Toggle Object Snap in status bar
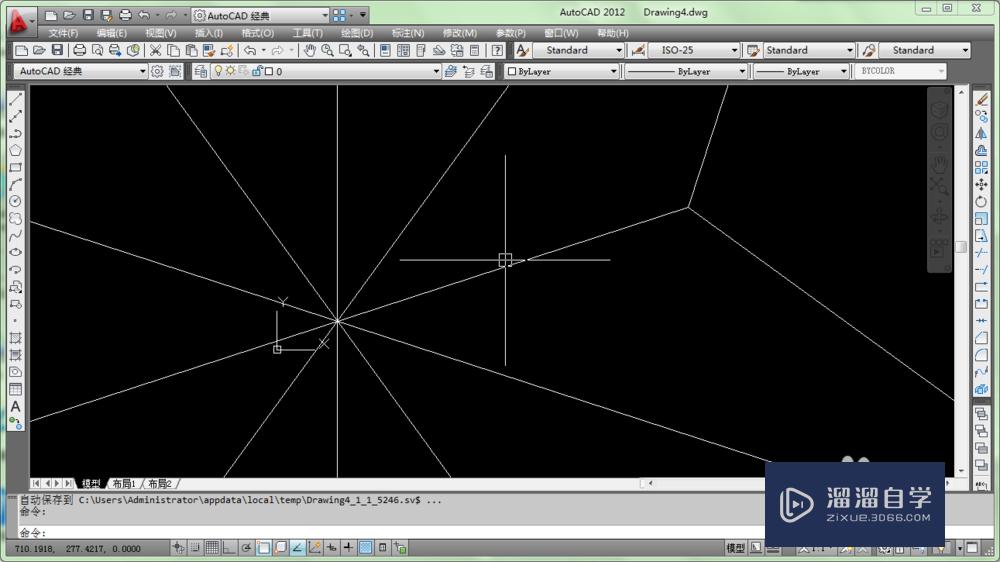The height and width of the screenshot is (562, 1000). [x=263, y=547]
